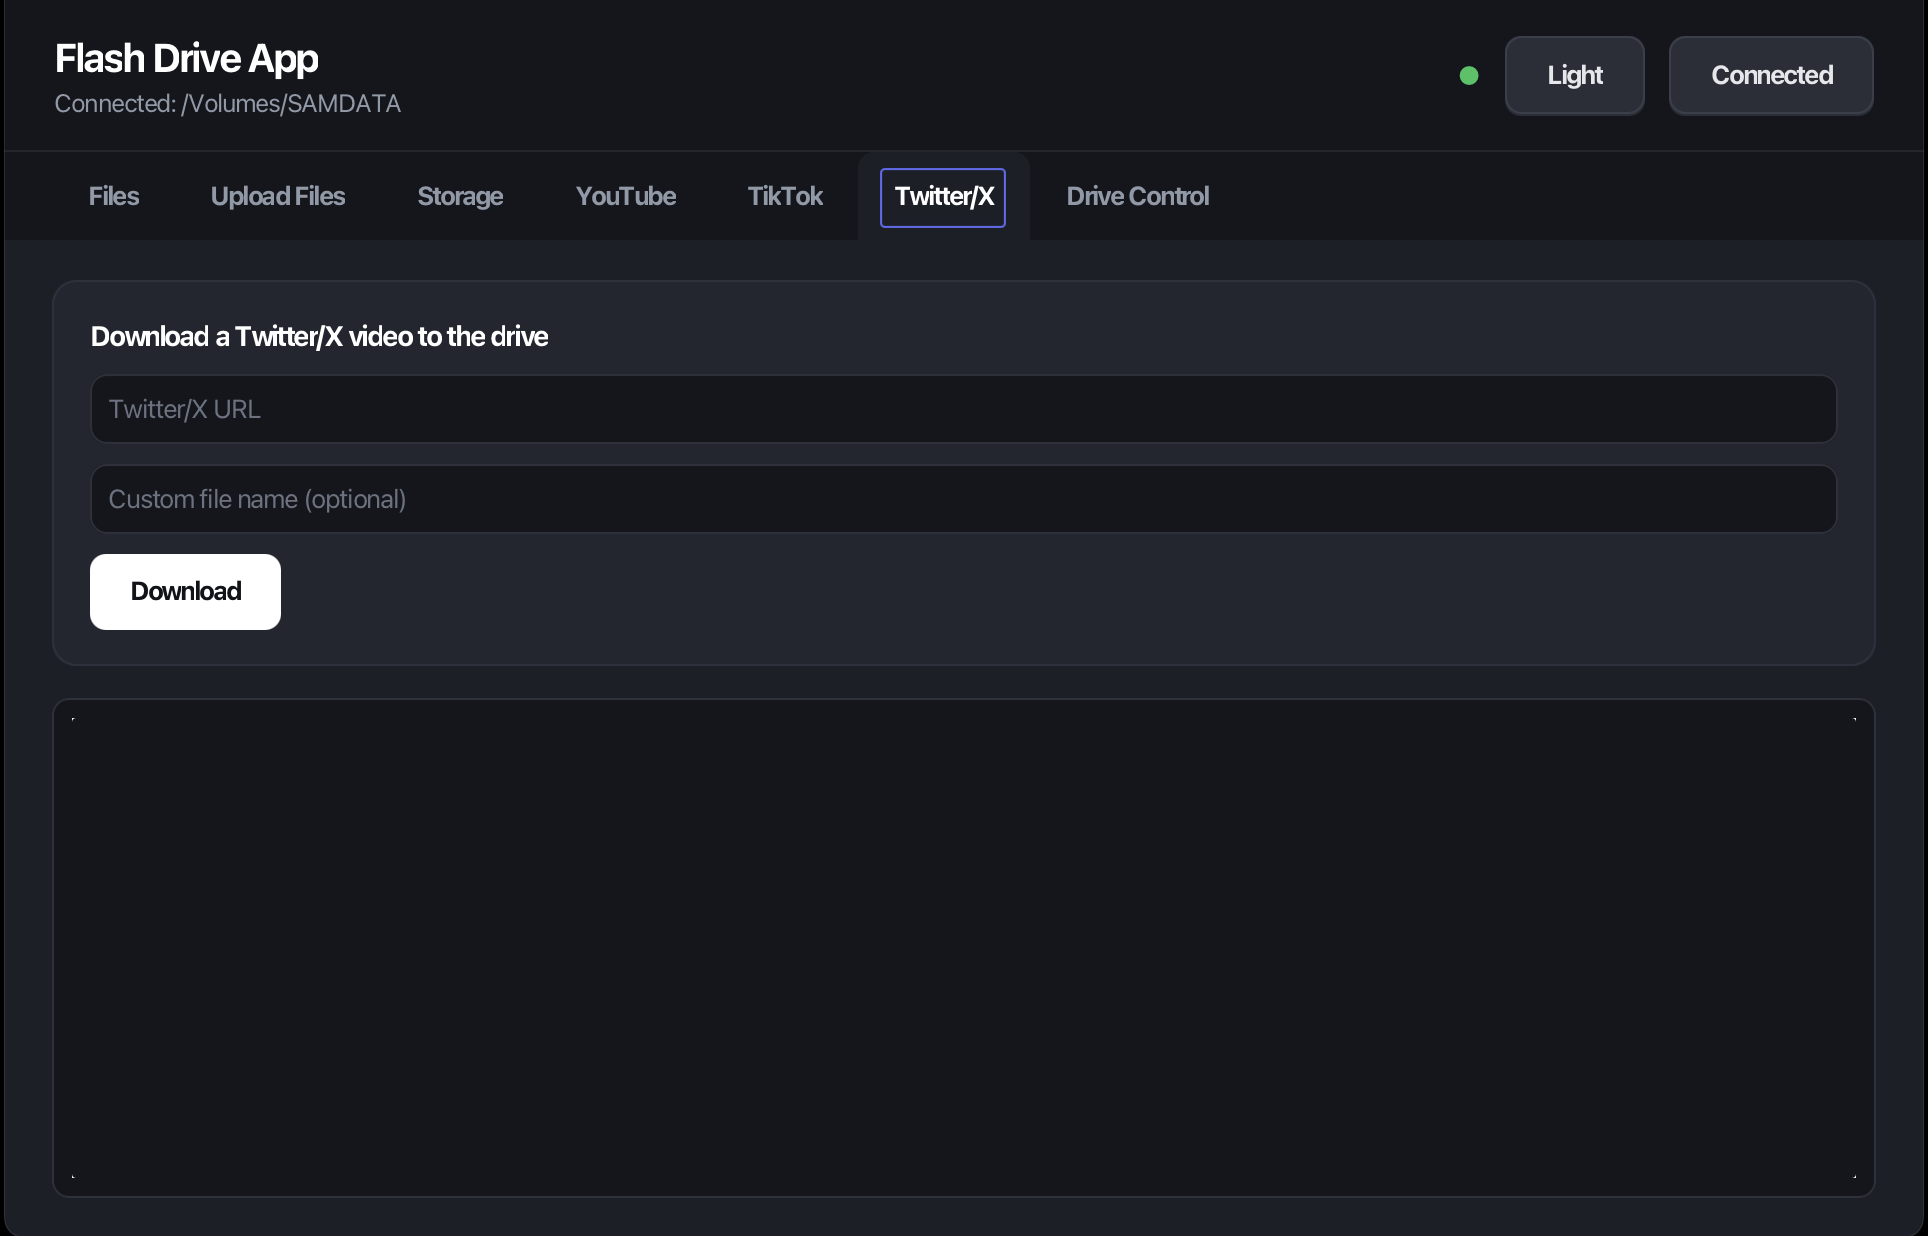
Task: Click the green connection status dot
Action: coord(1469,76)
